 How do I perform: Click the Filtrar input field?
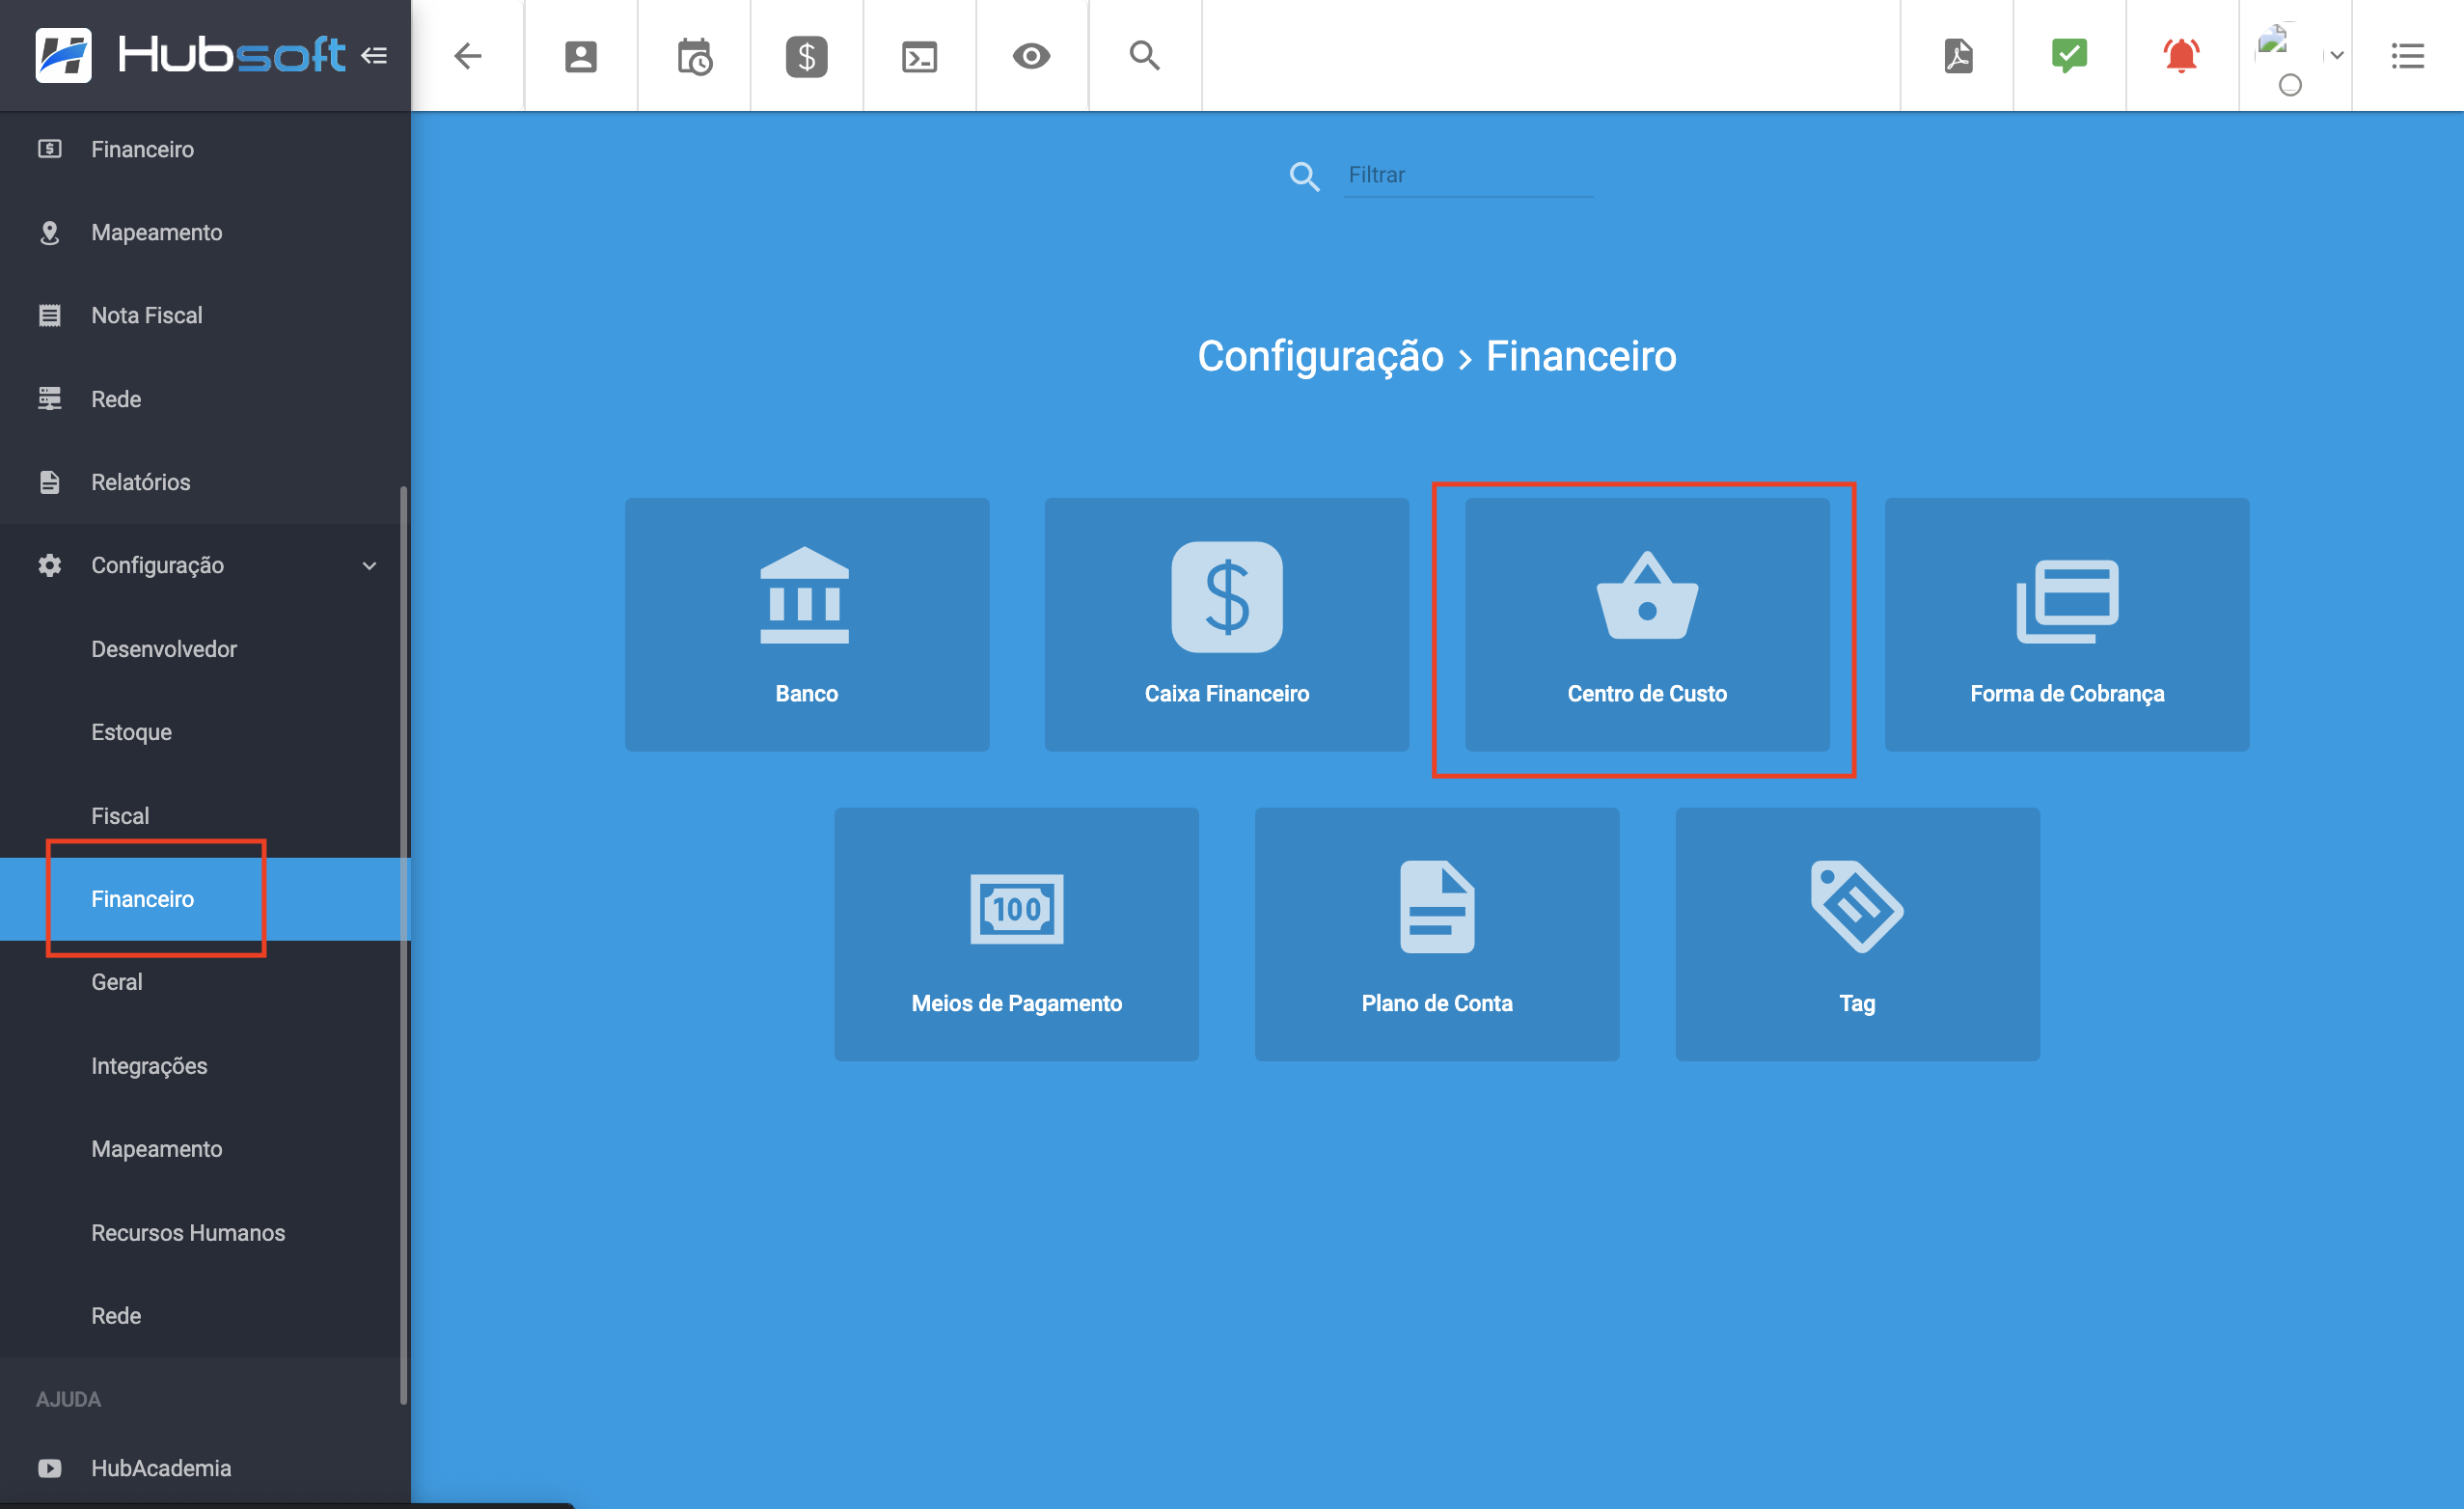pos(1468,175)
